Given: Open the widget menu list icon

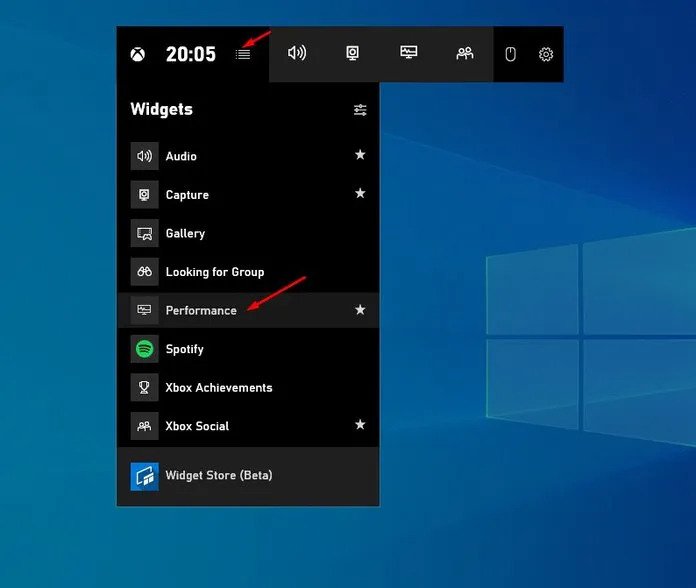Looking at the screenshot, I should 243,54.
